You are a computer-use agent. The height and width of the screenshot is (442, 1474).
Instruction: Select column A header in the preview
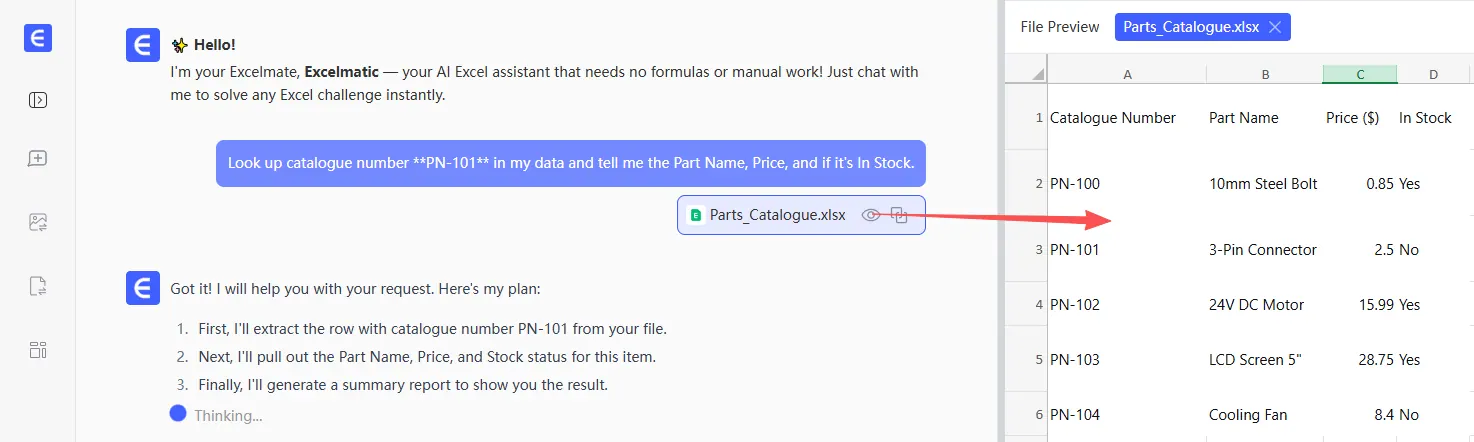point(1127,74)
